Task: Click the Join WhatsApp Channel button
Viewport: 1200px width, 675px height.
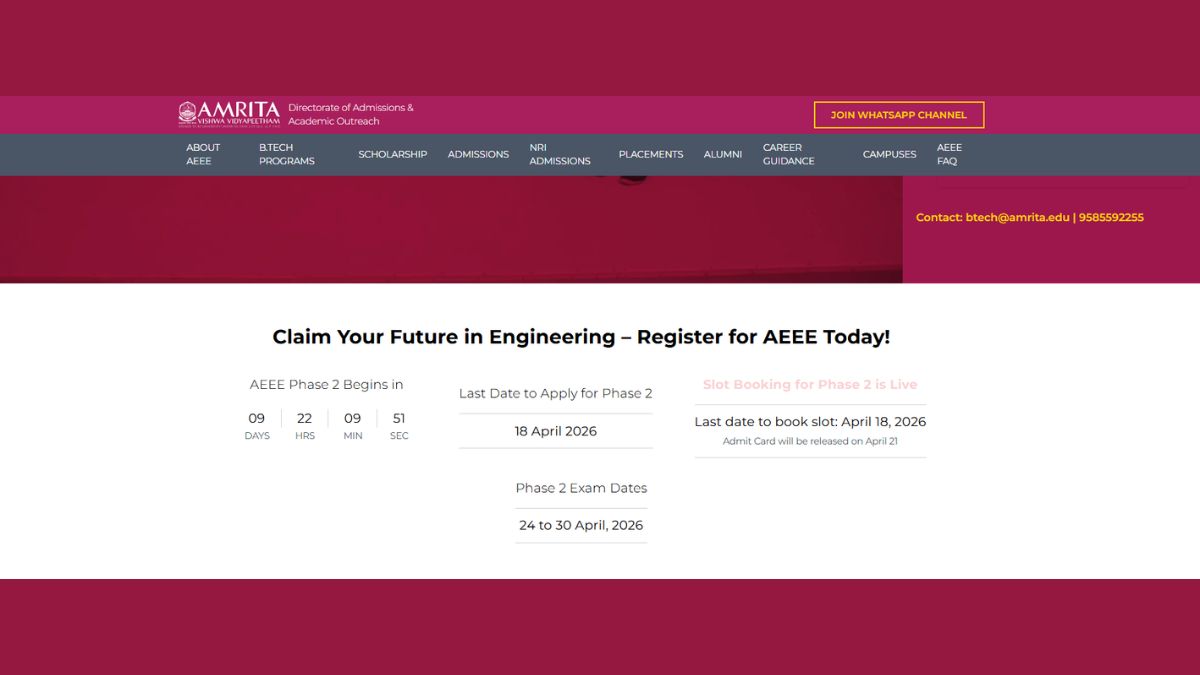Action: point(898,115)
